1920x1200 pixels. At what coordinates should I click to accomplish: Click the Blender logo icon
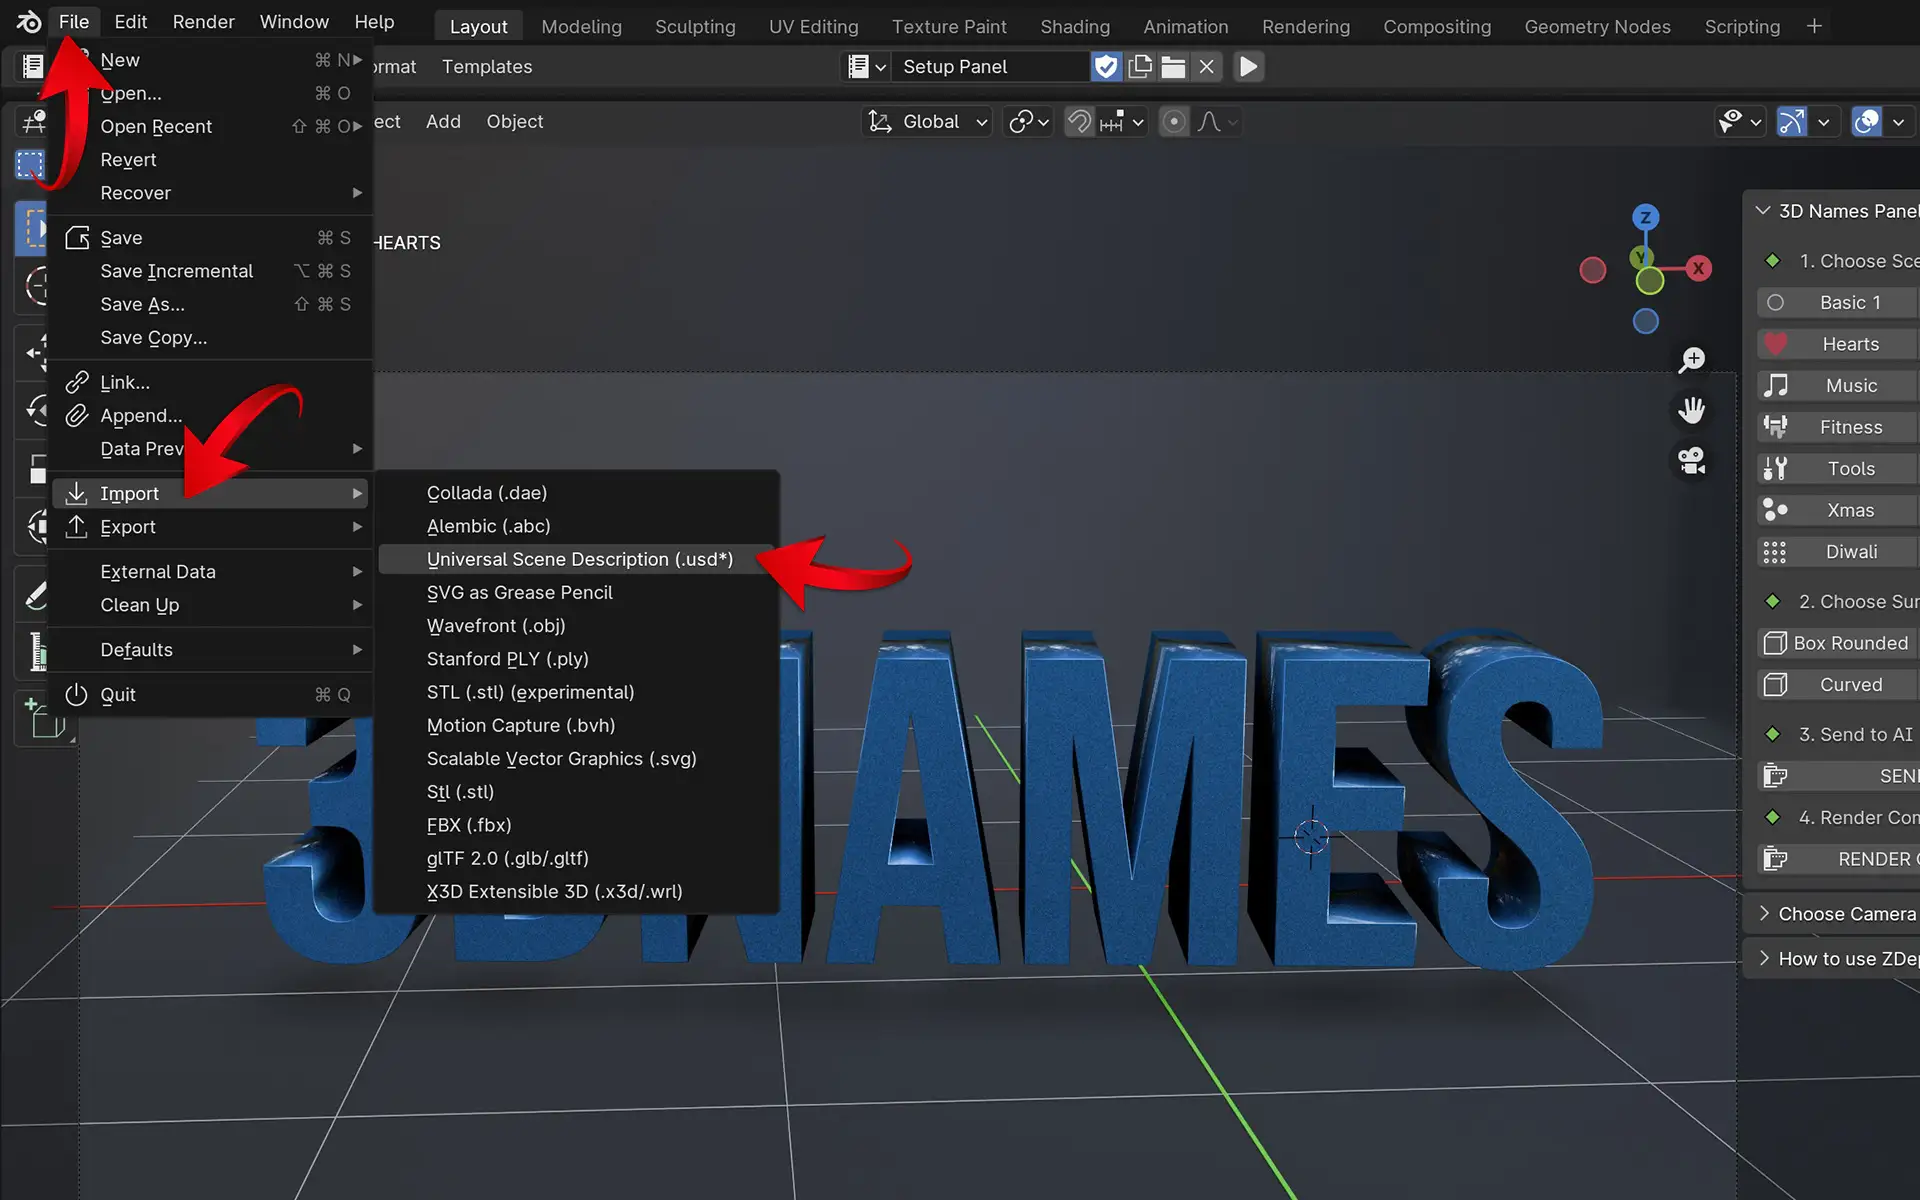click(28, 22)
